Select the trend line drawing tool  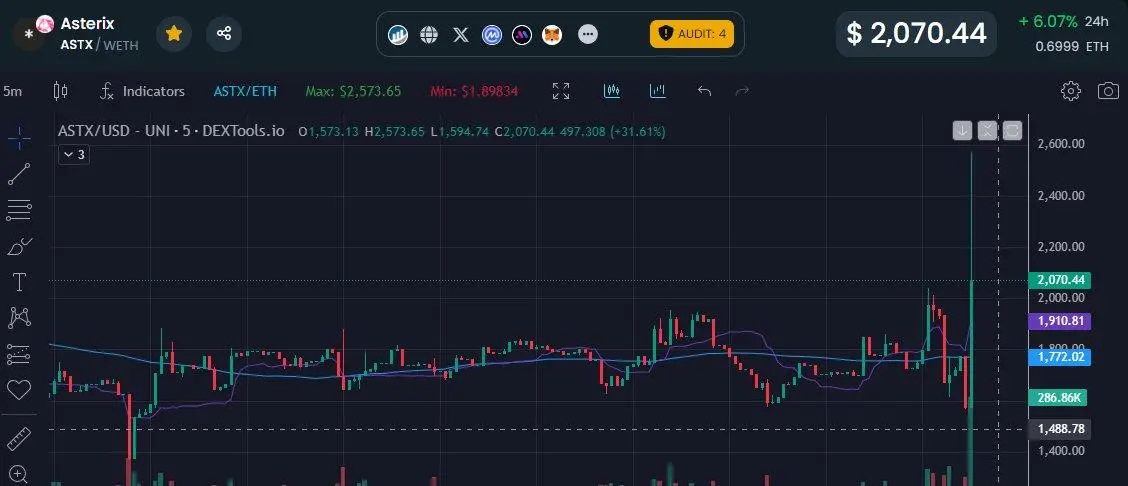coord(19,174)
